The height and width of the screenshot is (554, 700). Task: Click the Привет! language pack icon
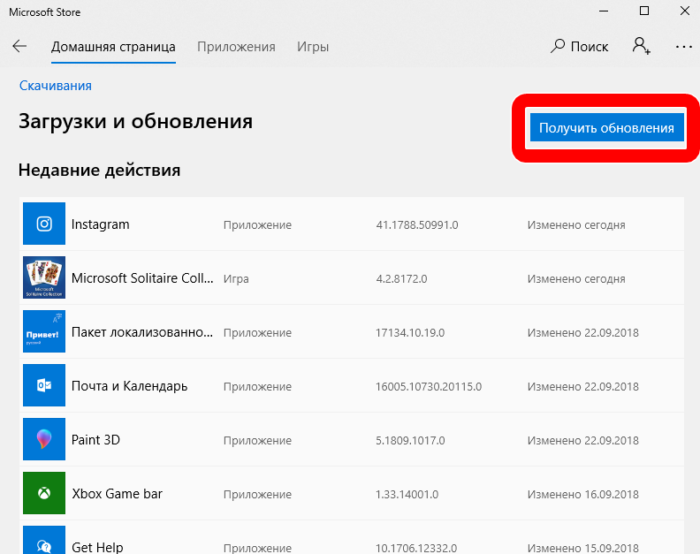(x=44, y=331)
